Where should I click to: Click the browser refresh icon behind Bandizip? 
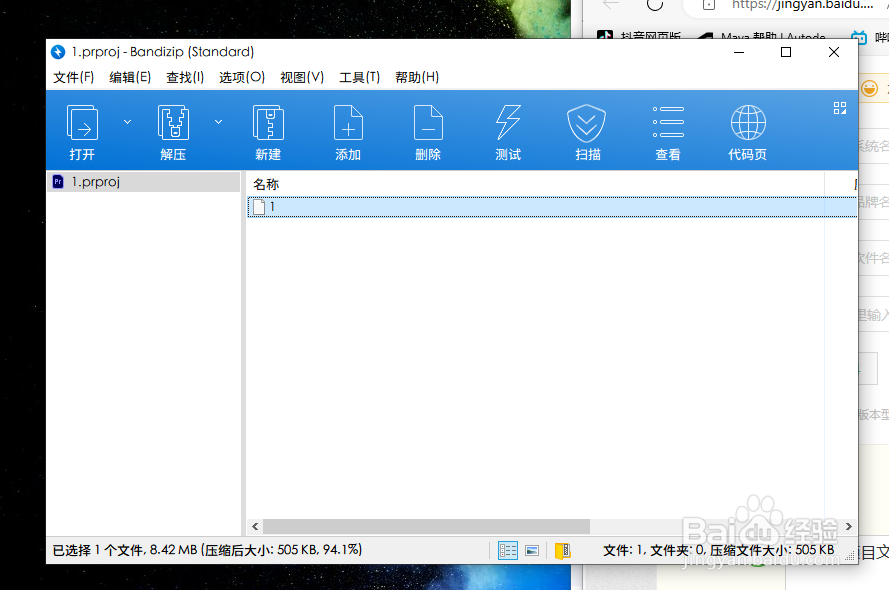click(x=655, y=5)
